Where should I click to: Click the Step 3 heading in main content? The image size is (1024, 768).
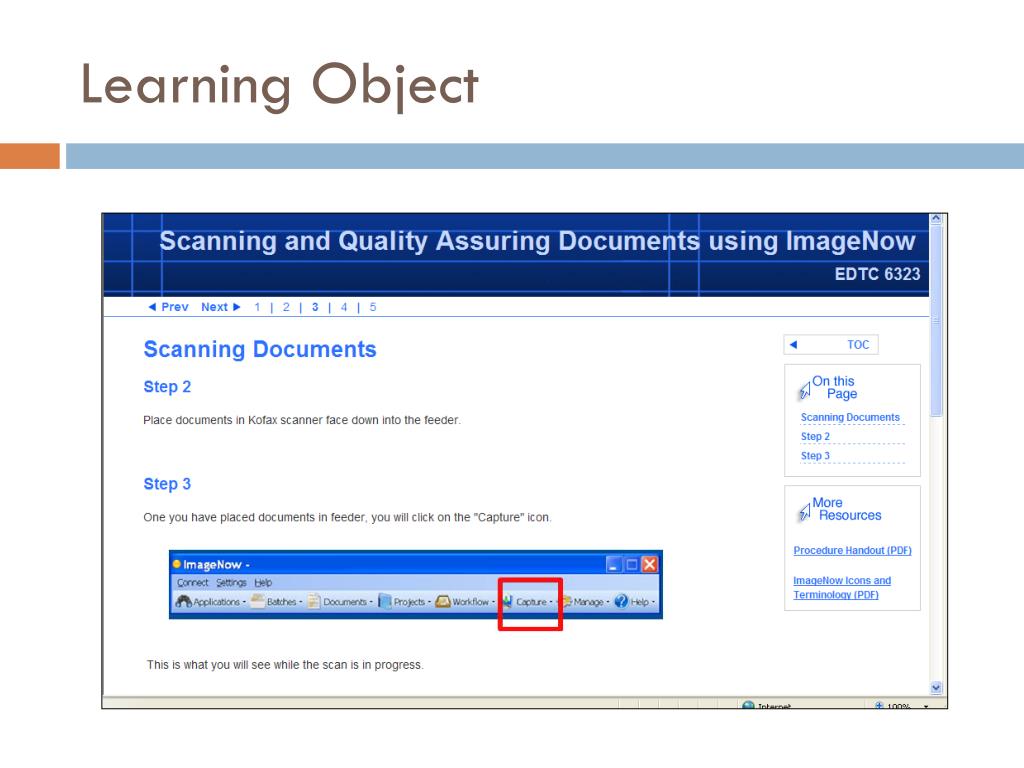[167, 484]
